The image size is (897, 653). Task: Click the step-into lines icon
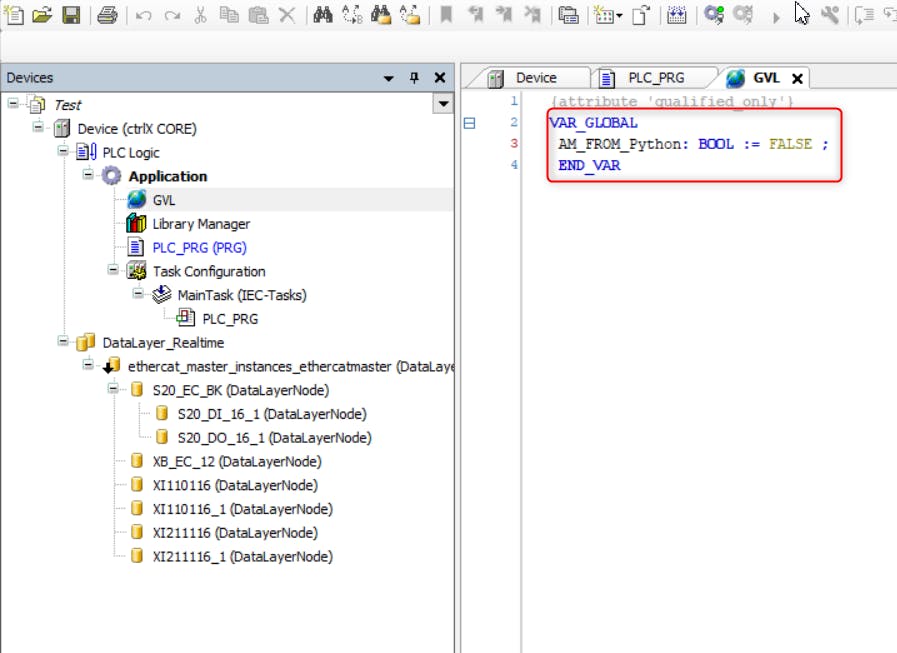click(863, 15)
